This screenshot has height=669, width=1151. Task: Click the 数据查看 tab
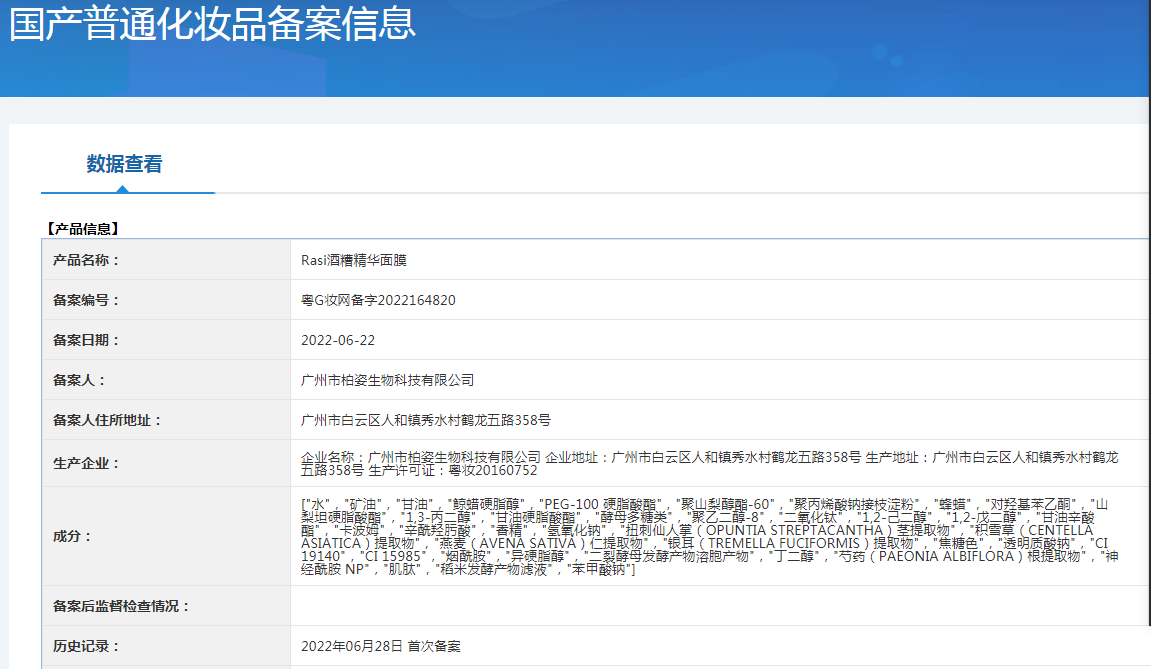point(124,164)
